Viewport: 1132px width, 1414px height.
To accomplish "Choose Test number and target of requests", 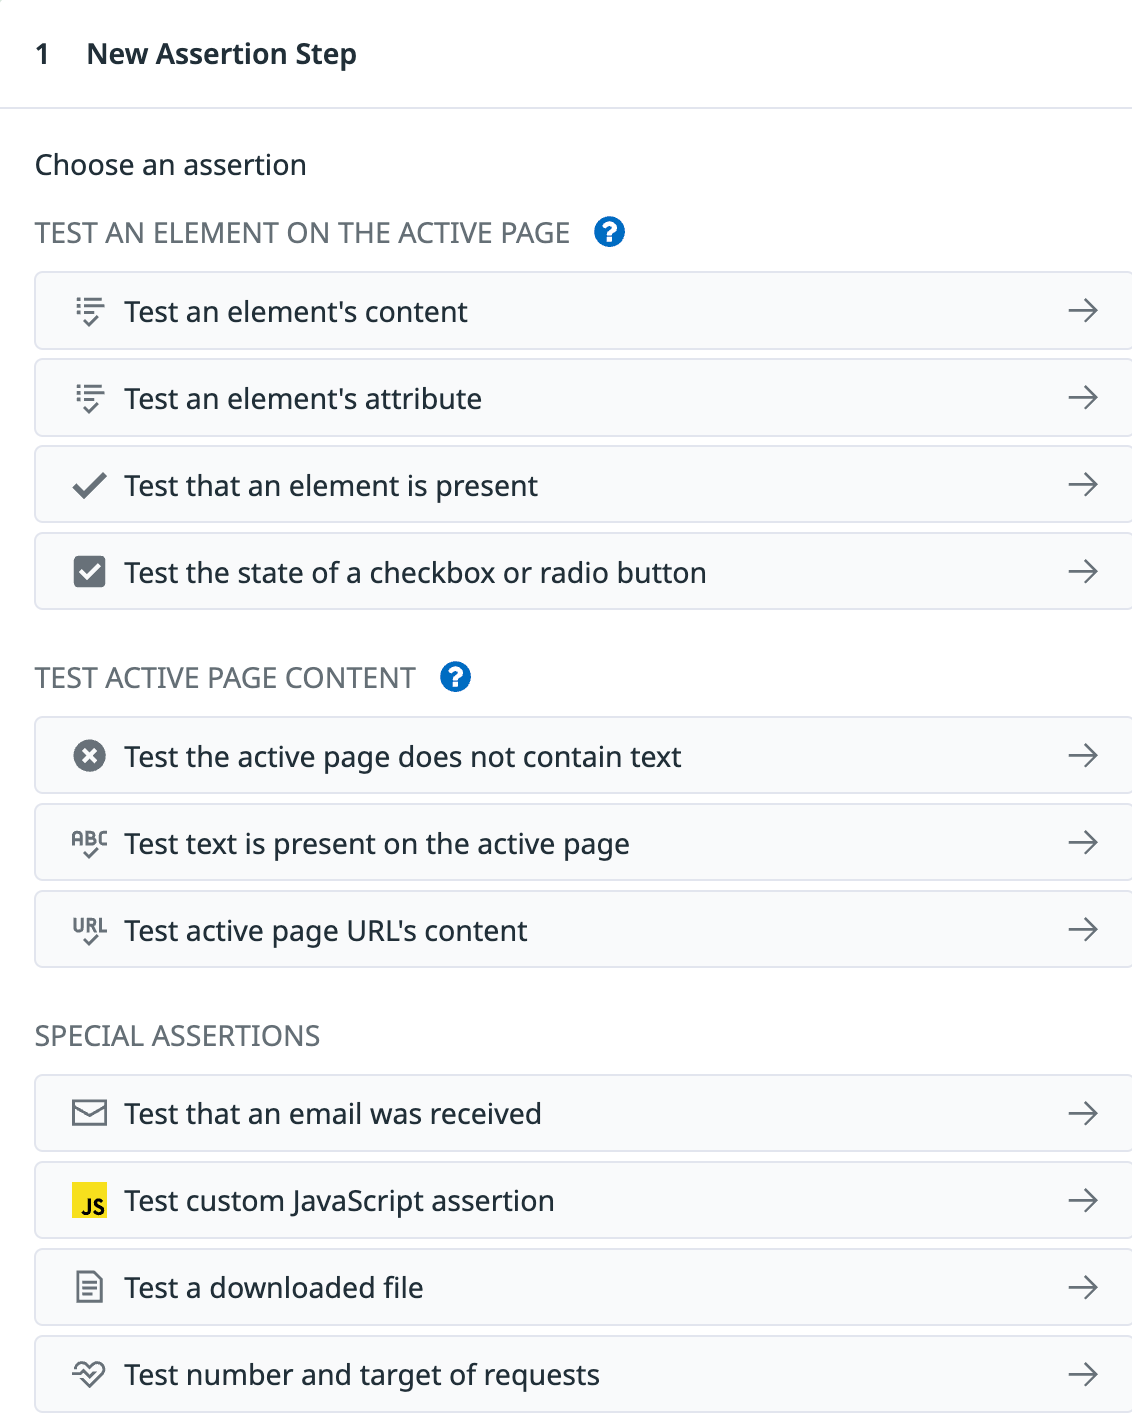I will point(584,1374).
